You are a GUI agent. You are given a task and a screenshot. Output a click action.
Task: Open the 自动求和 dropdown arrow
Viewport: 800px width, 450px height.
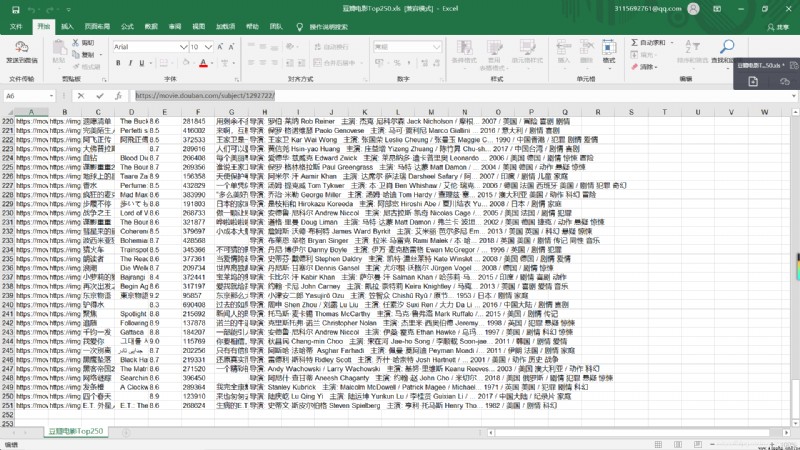pos(672,42)
